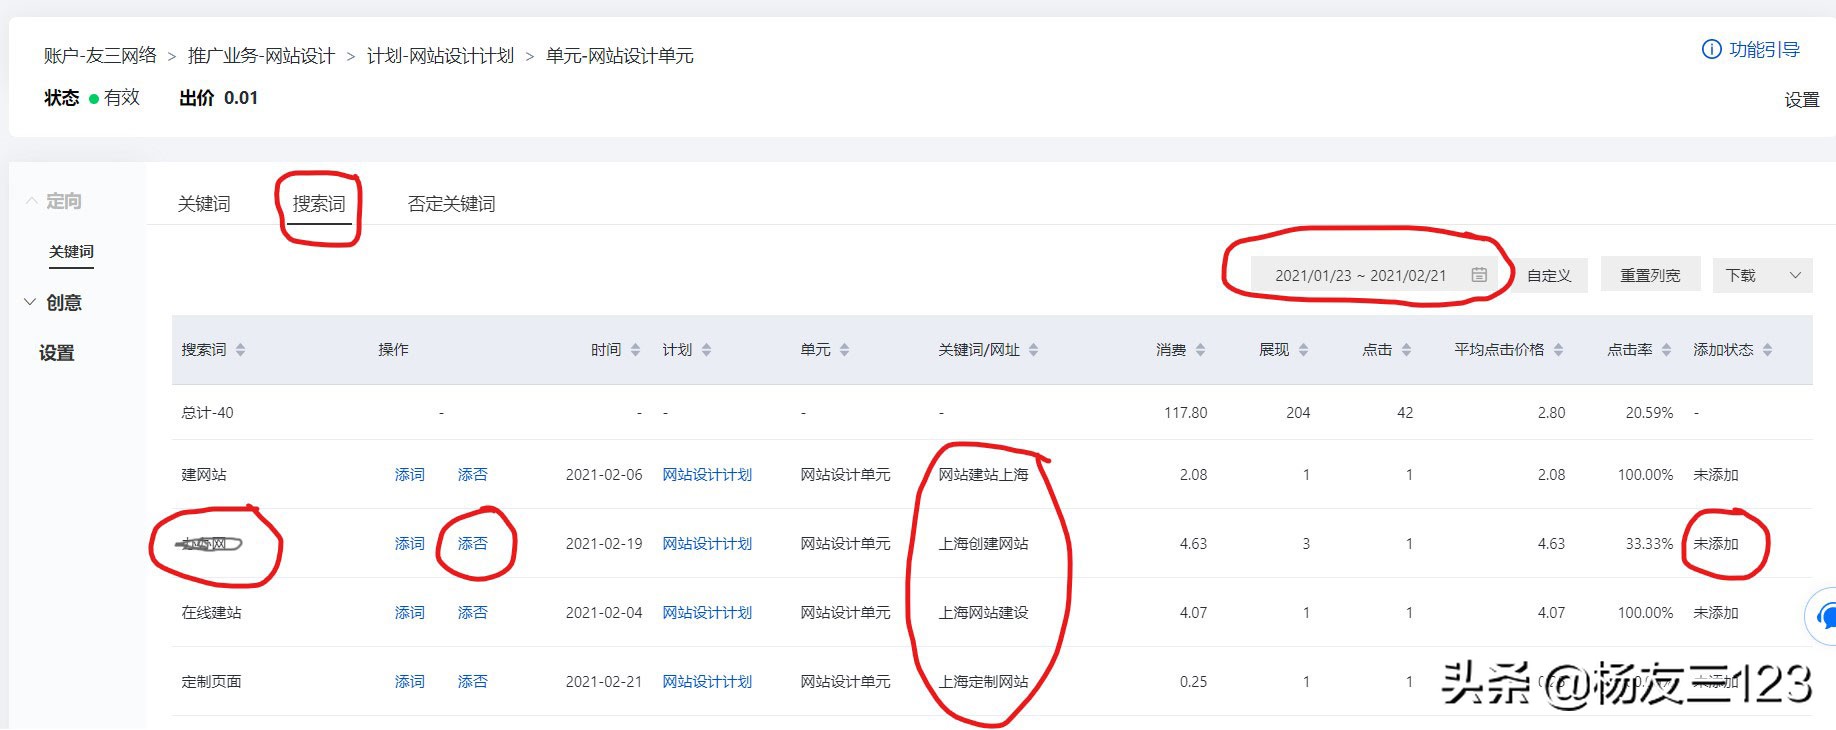Image resolution: width=1836 pixels, height=730 pixels.
Task: Select the 网站建站上海 keyword cell
Action: [983, 475]
